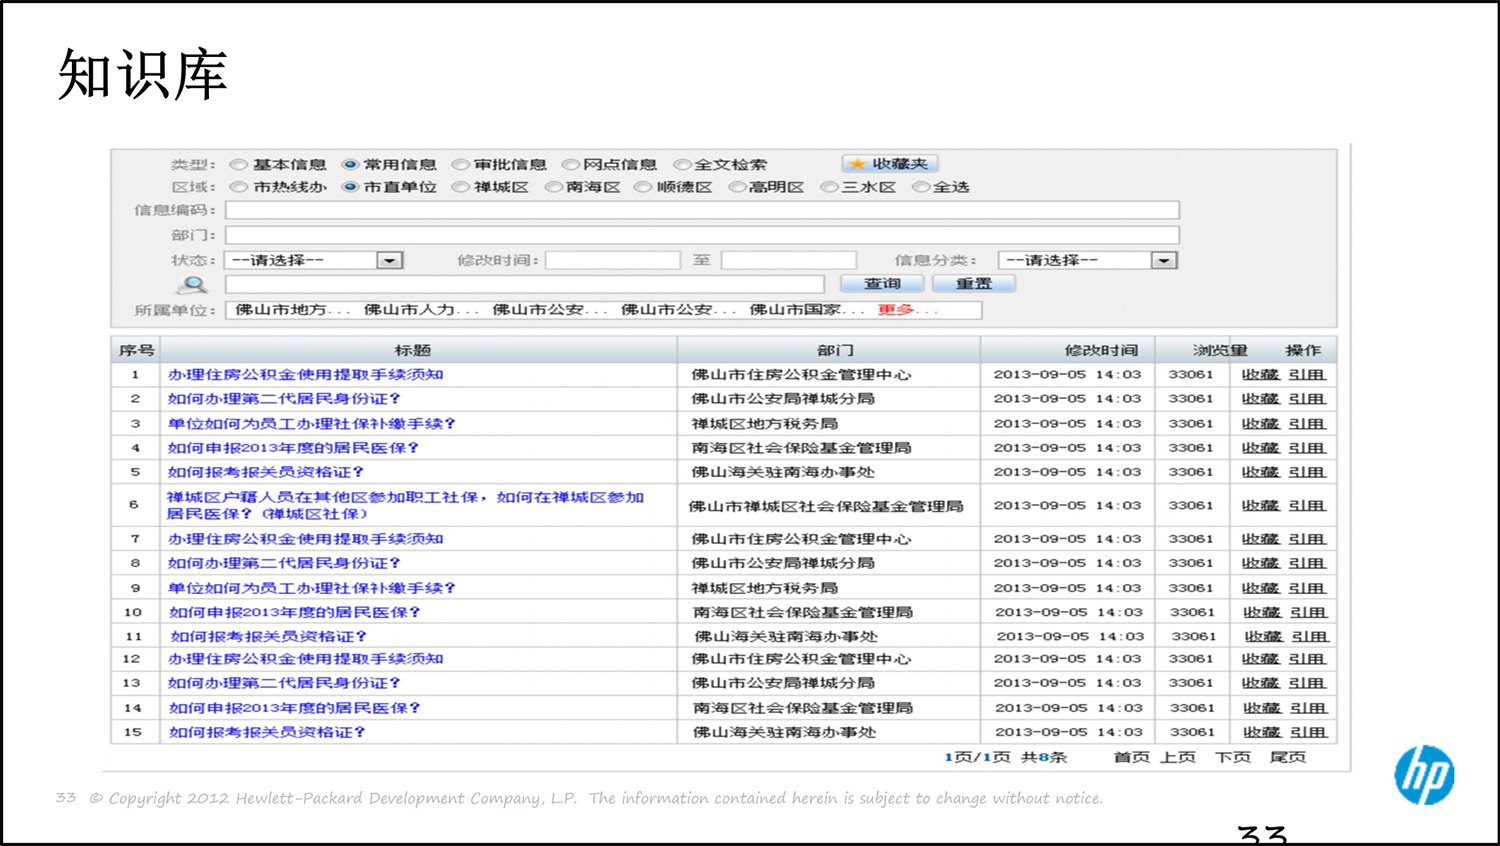Image resolution: width=1500 pixels, height=846 pixels.
Task: Click the 信息编码 input field
Action: [x=700, y=210]
